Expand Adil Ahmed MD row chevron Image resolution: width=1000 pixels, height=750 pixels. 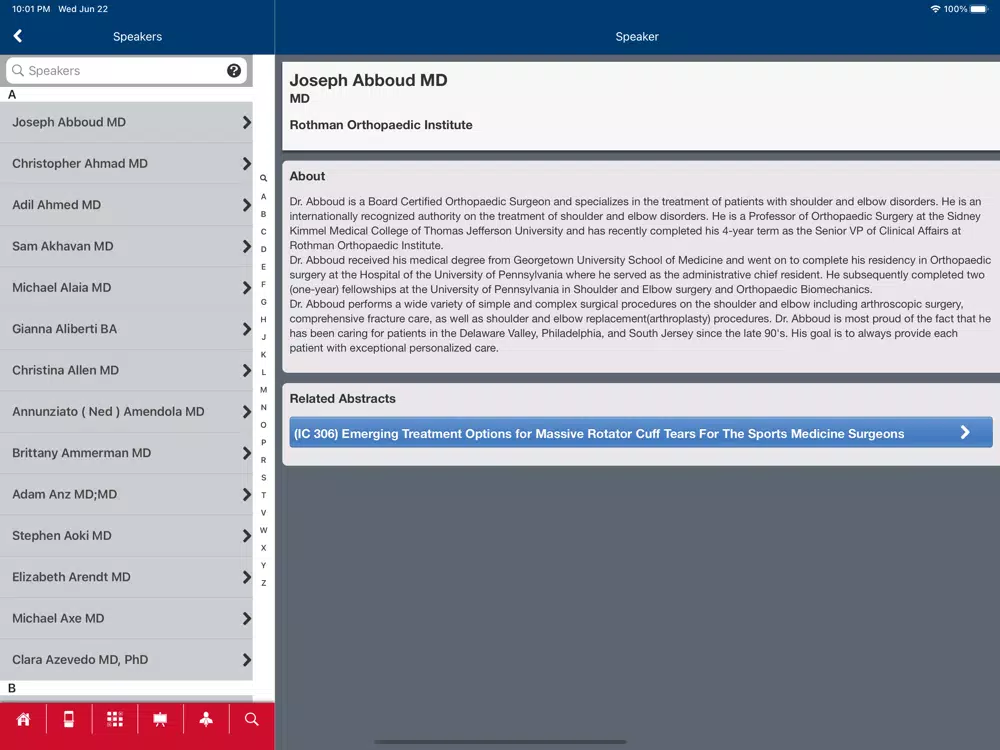pyautogui.click(x=247, y=205)
